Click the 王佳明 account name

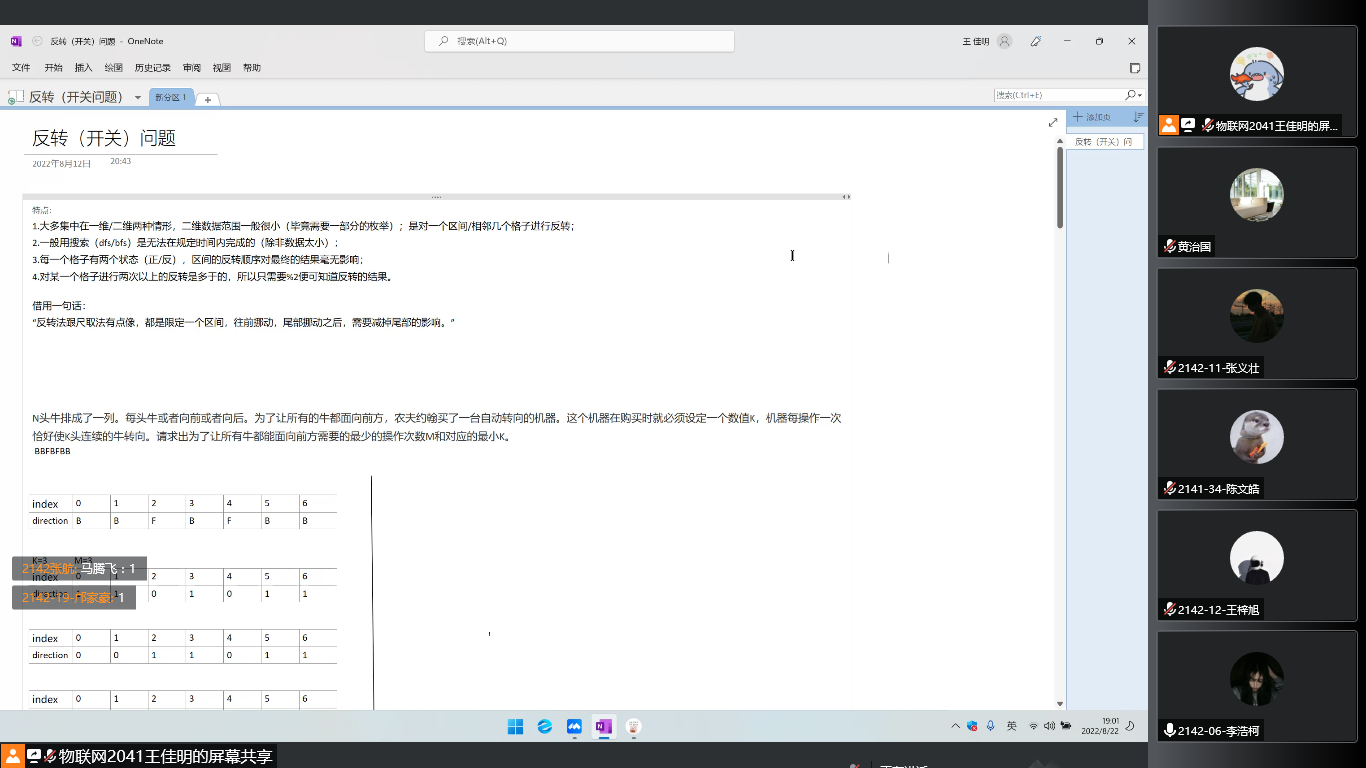tap(976, 41)
